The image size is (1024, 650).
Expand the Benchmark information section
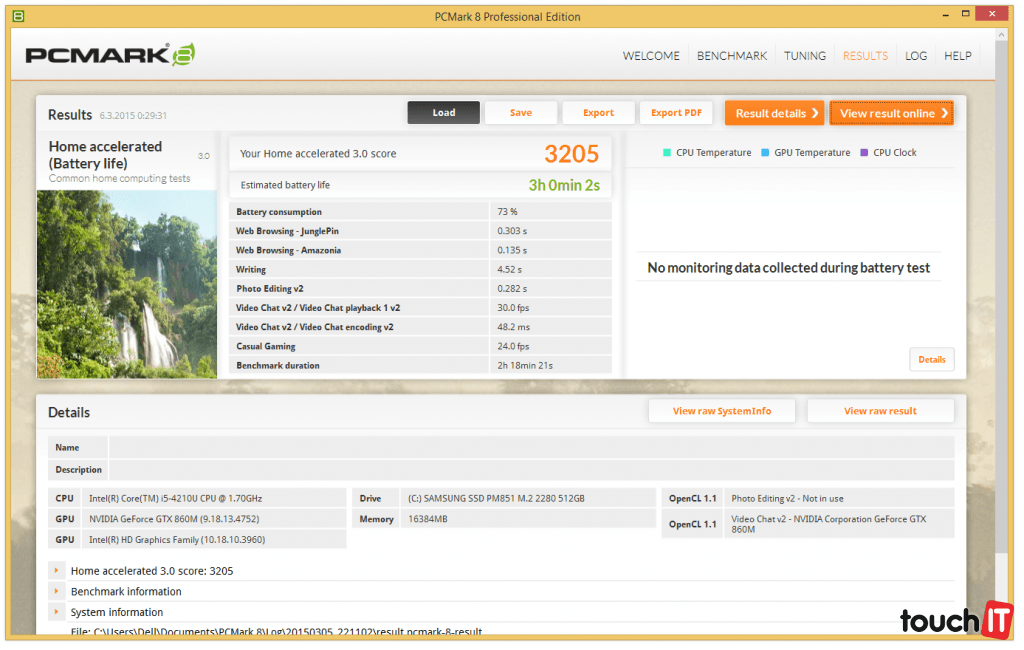coord(57,591)
